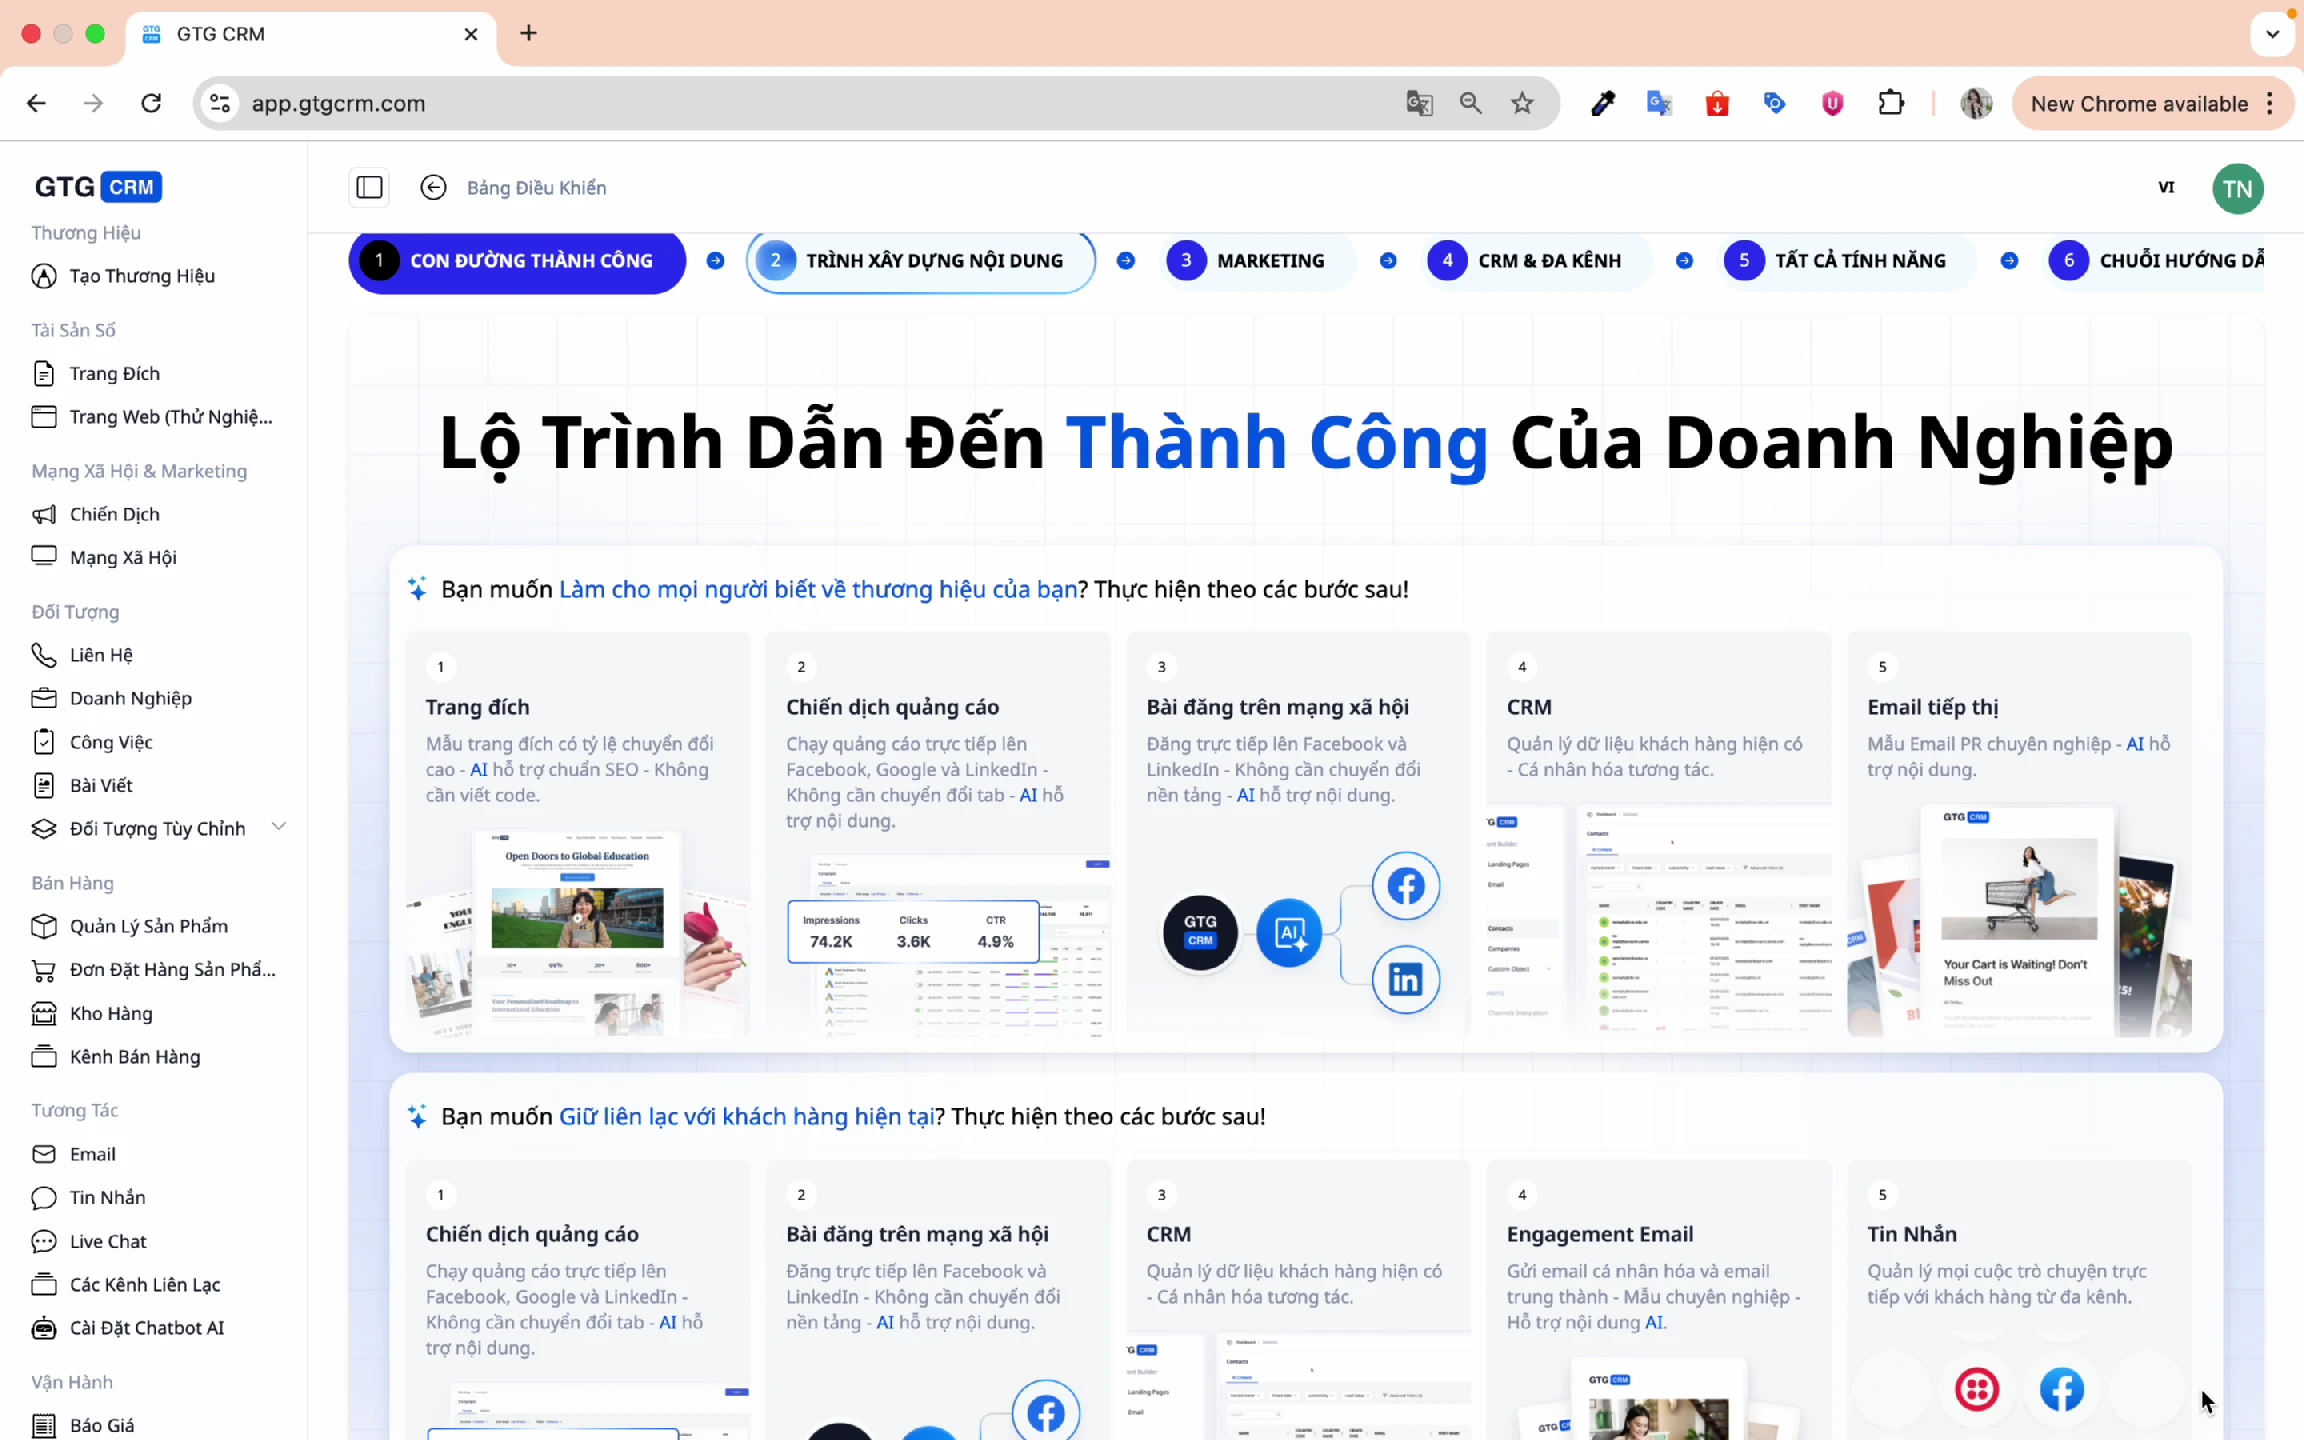Open link about sharing your brand
Image resolution: width=2304 pixels, height=1440 pixels.
(x=817, y=590)
